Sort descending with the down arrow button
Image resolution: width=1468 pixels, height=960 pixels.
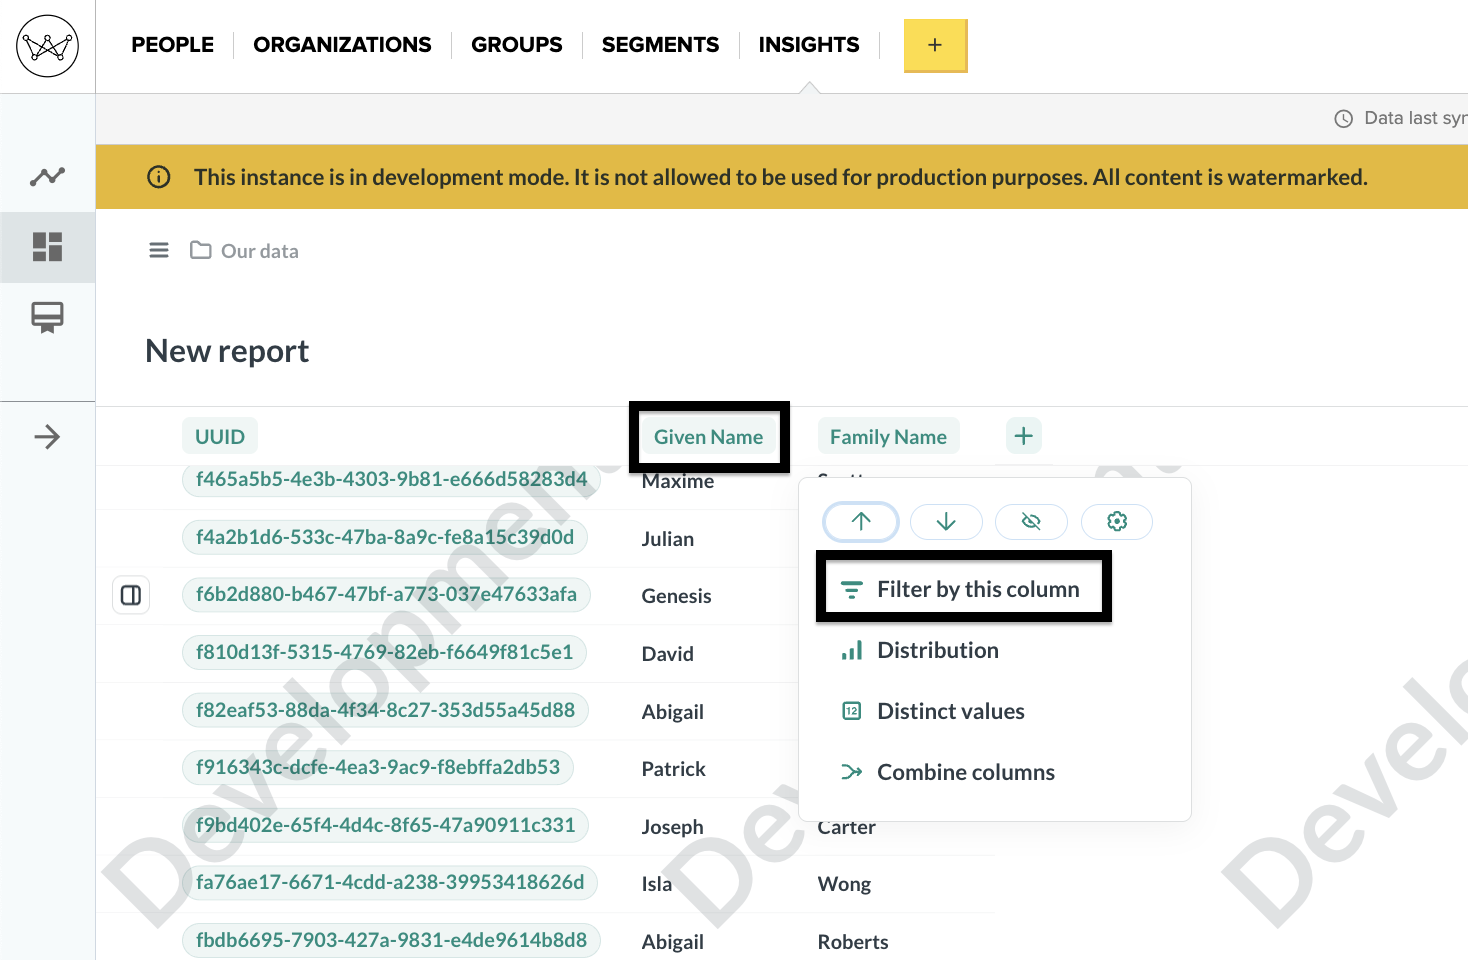click(x=946, y=521)
